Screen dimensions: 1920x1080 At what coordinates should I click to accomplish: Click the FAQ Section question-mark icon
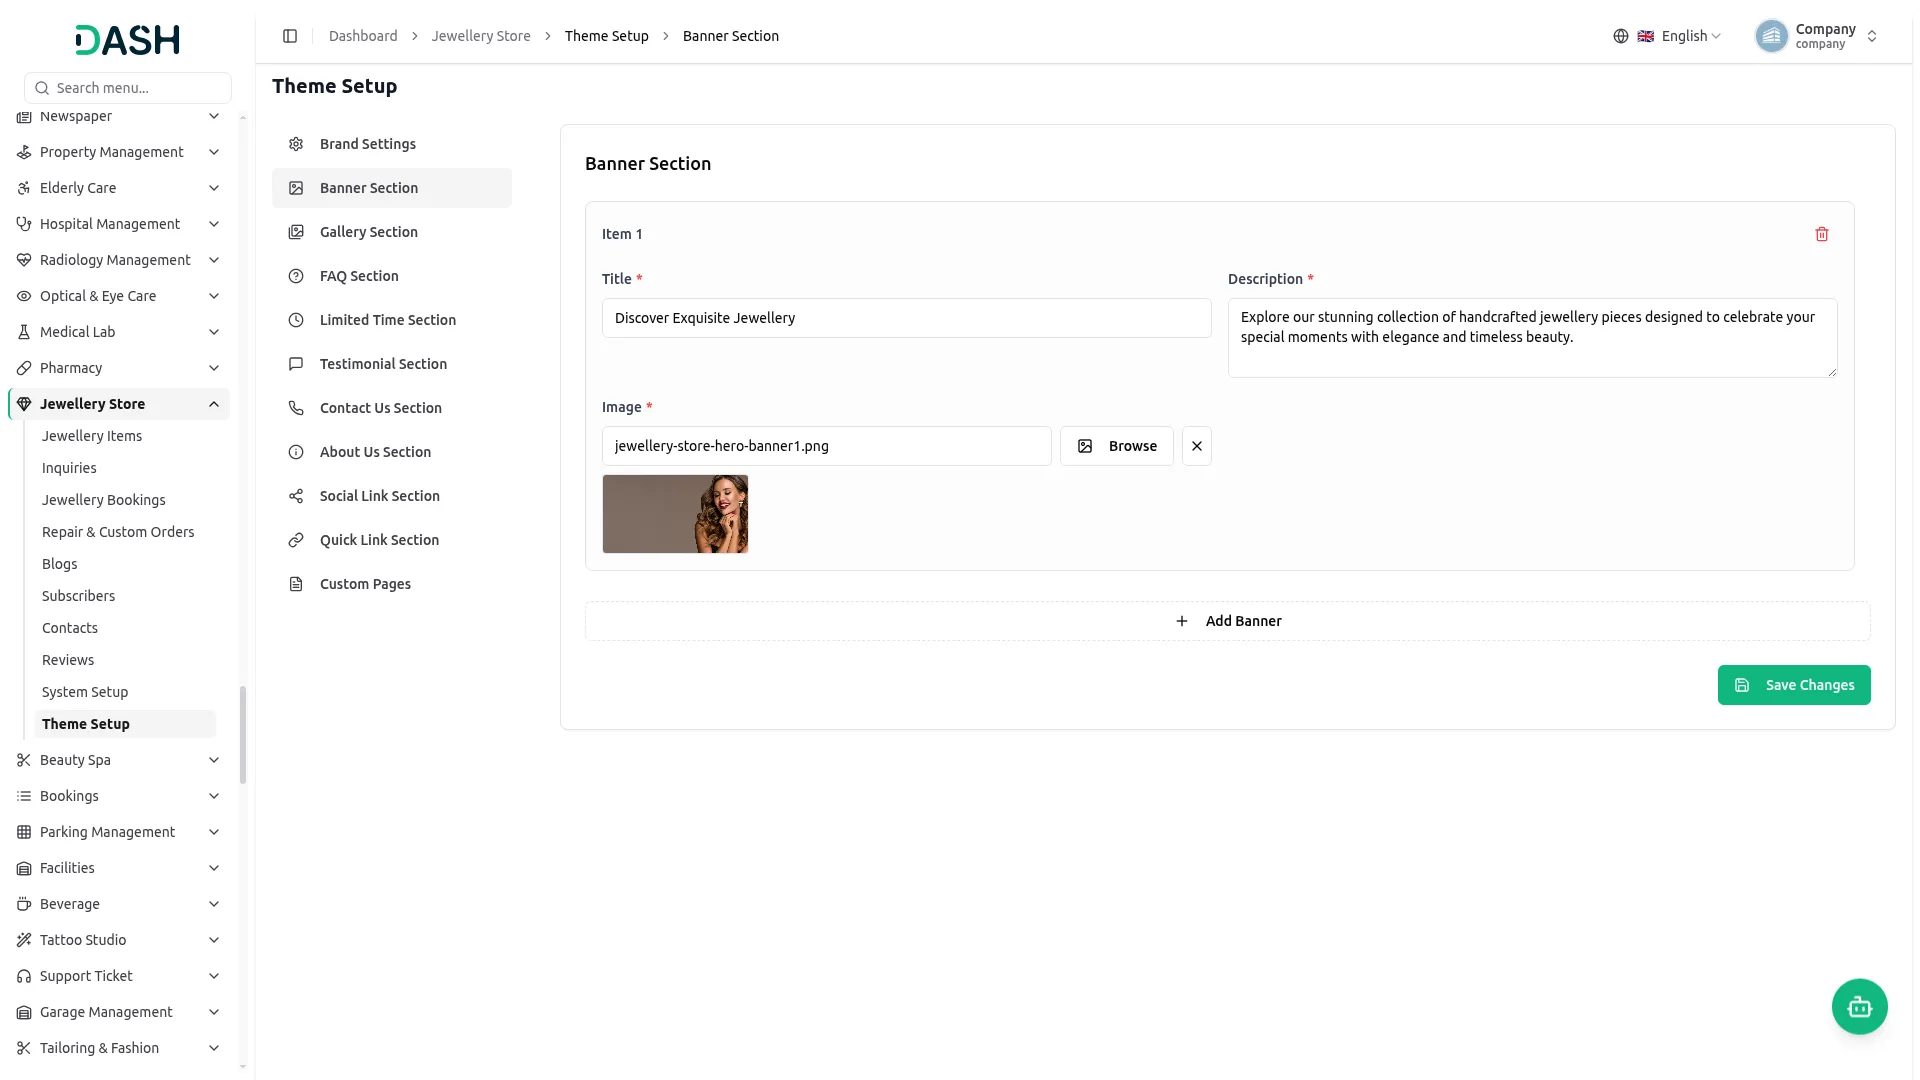pos(296,276)
